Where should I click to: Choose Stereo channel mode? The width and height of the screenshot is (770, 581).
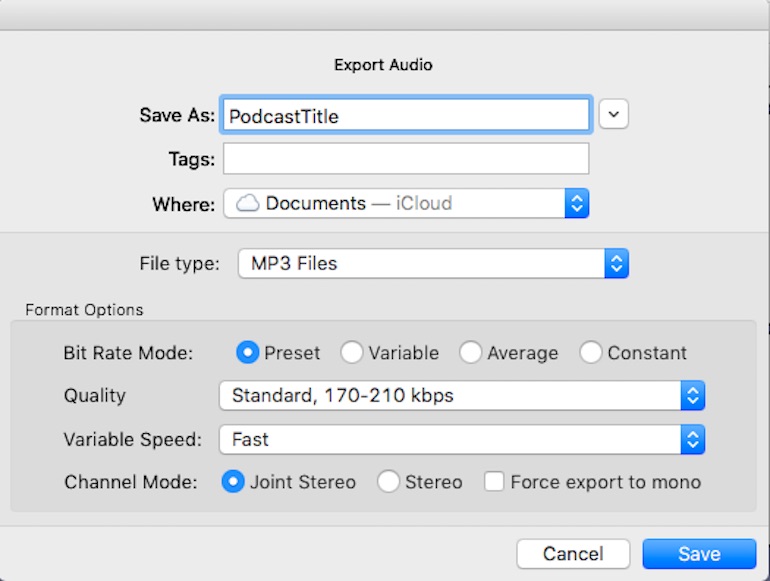click(388, 482)
